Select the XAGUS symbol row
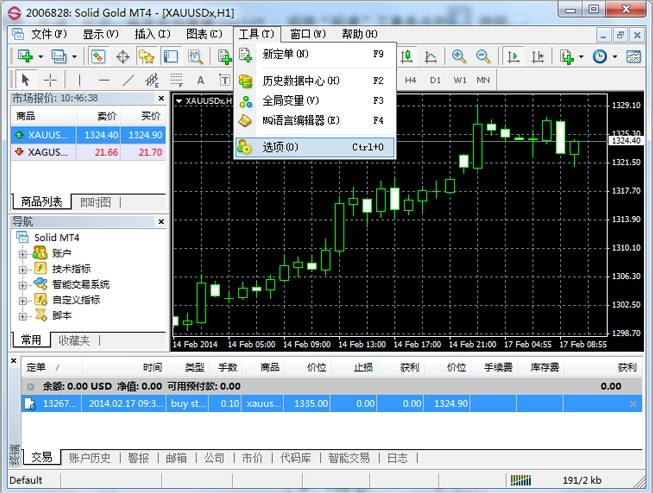 coord(44,152)
